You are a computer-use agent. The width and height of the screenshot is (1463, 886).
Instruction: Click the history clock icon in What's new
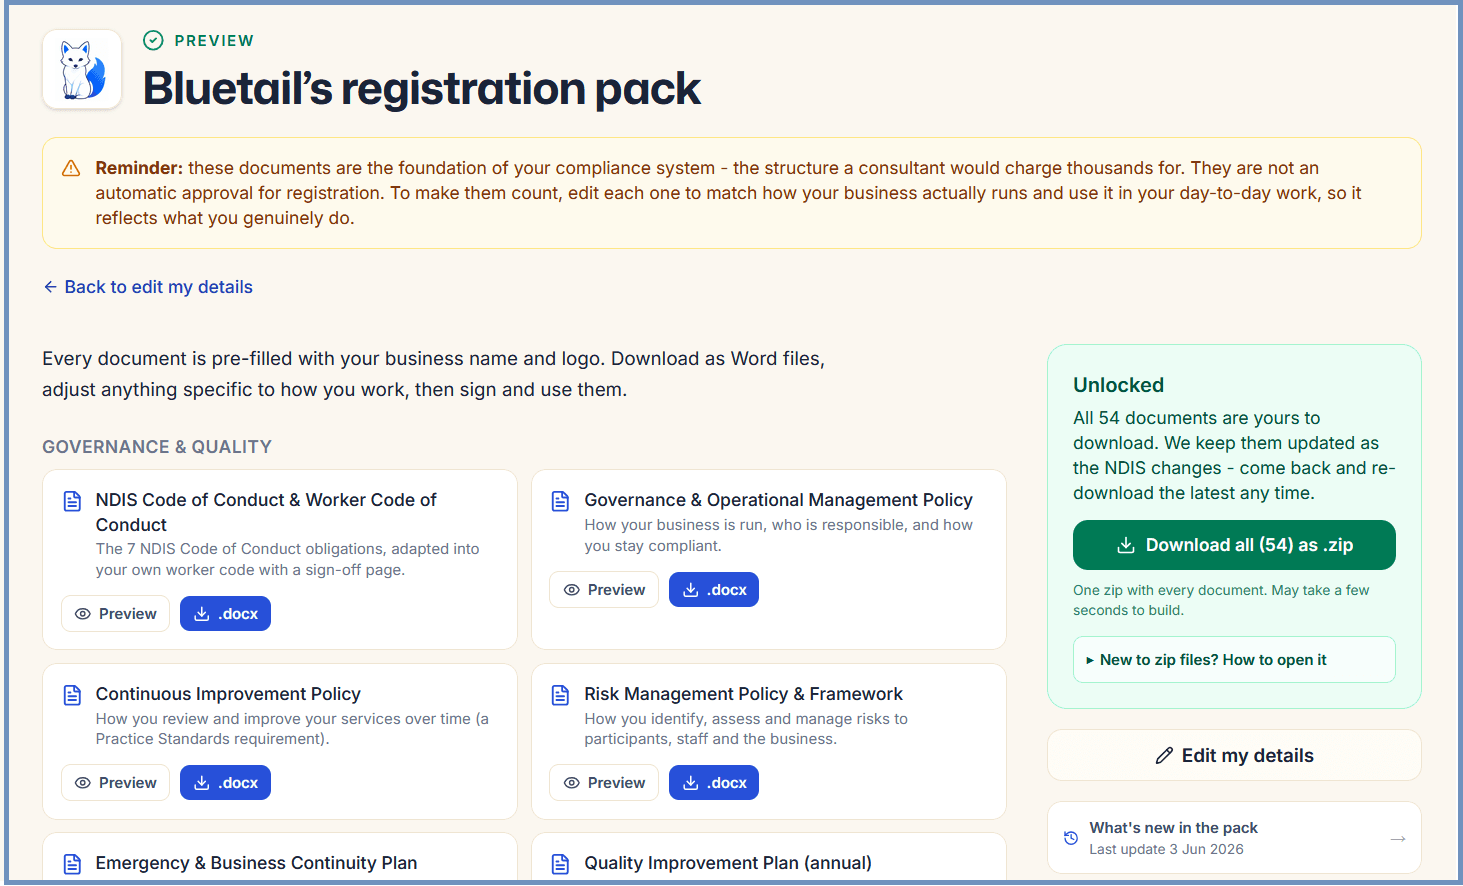pos(1071,838)
